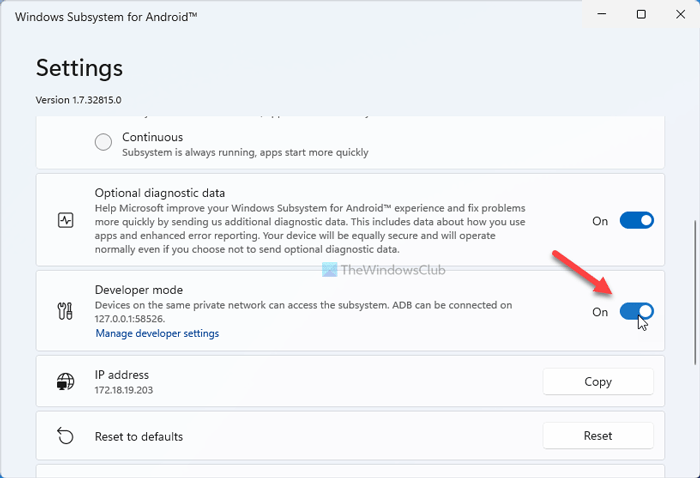
Task: Select the Continuous radio button
Action: click(x=103, y=143)
